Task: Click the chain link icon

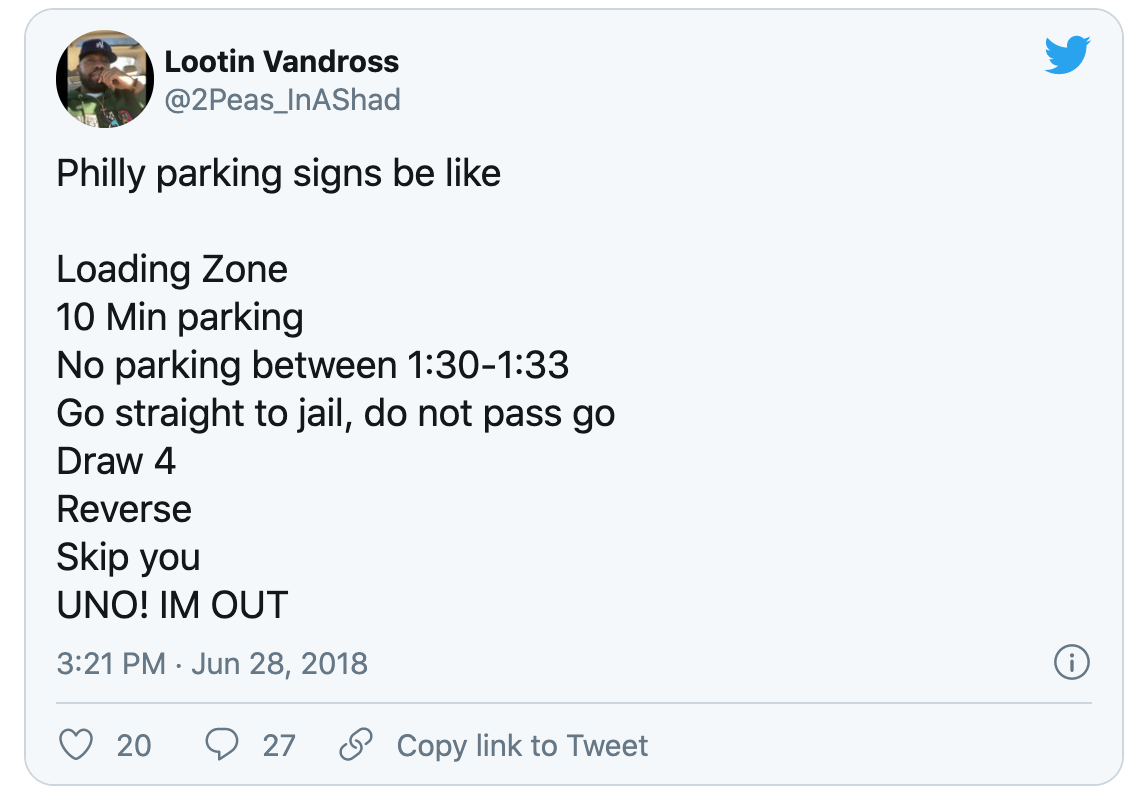Action: coord(356,745)
